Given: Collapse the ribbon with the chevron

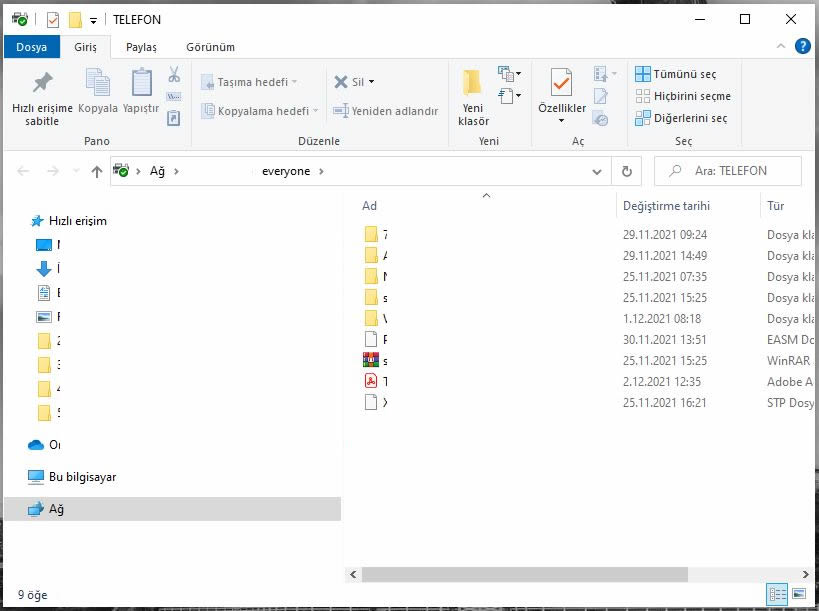Looking at the screenshot, I should coord(781,46).
